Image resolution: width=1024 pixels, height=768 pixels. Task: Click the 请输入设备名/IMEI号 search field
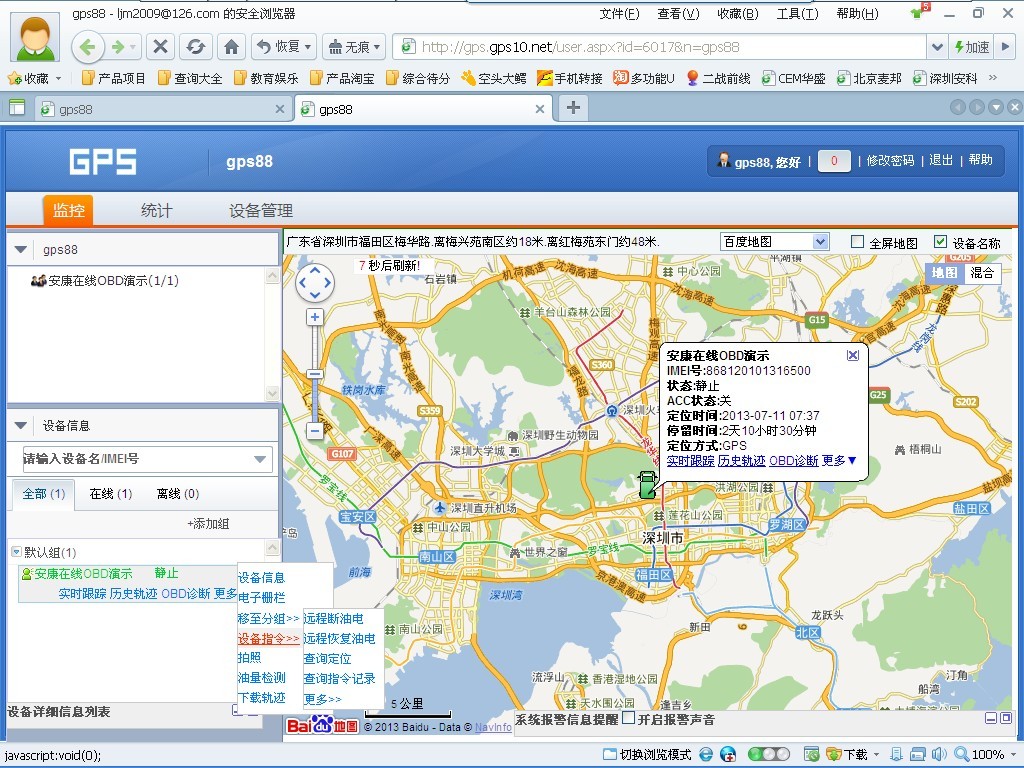pos(148,459)
